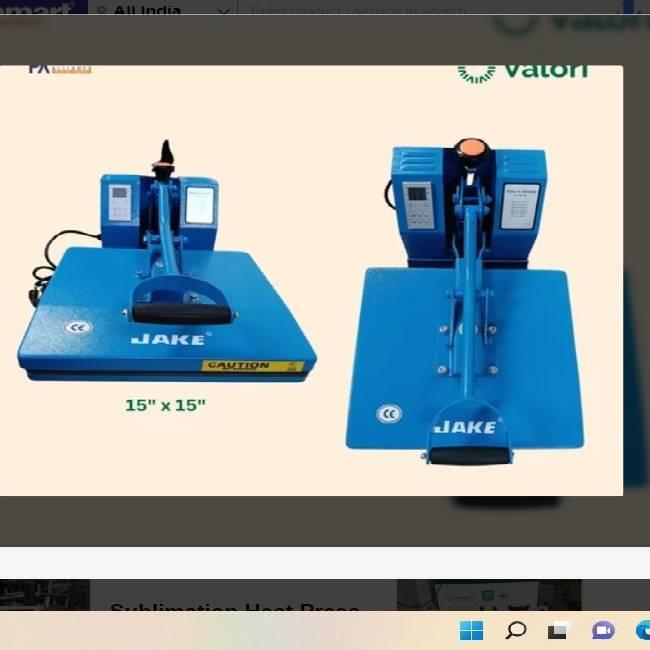Open Task View from the taskbar
Screen dimensions: 650x650
(558, 630)
